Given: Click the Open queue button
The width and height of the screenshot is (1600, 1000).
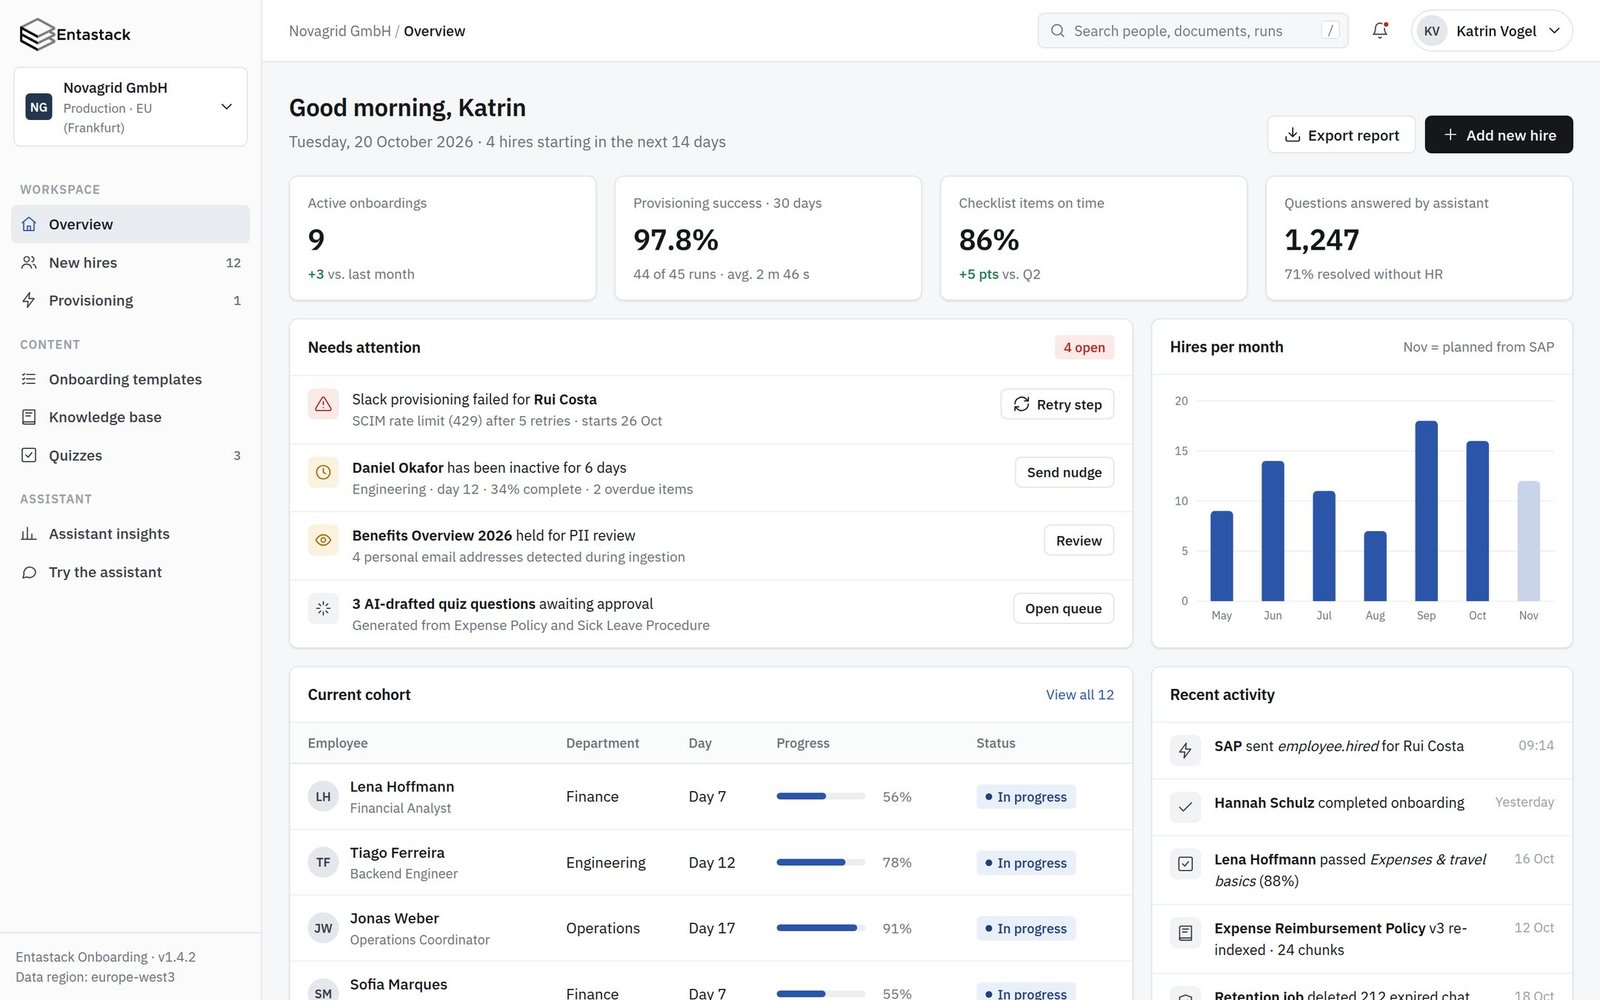Looking at the screenshot, I should [1063, 608].
